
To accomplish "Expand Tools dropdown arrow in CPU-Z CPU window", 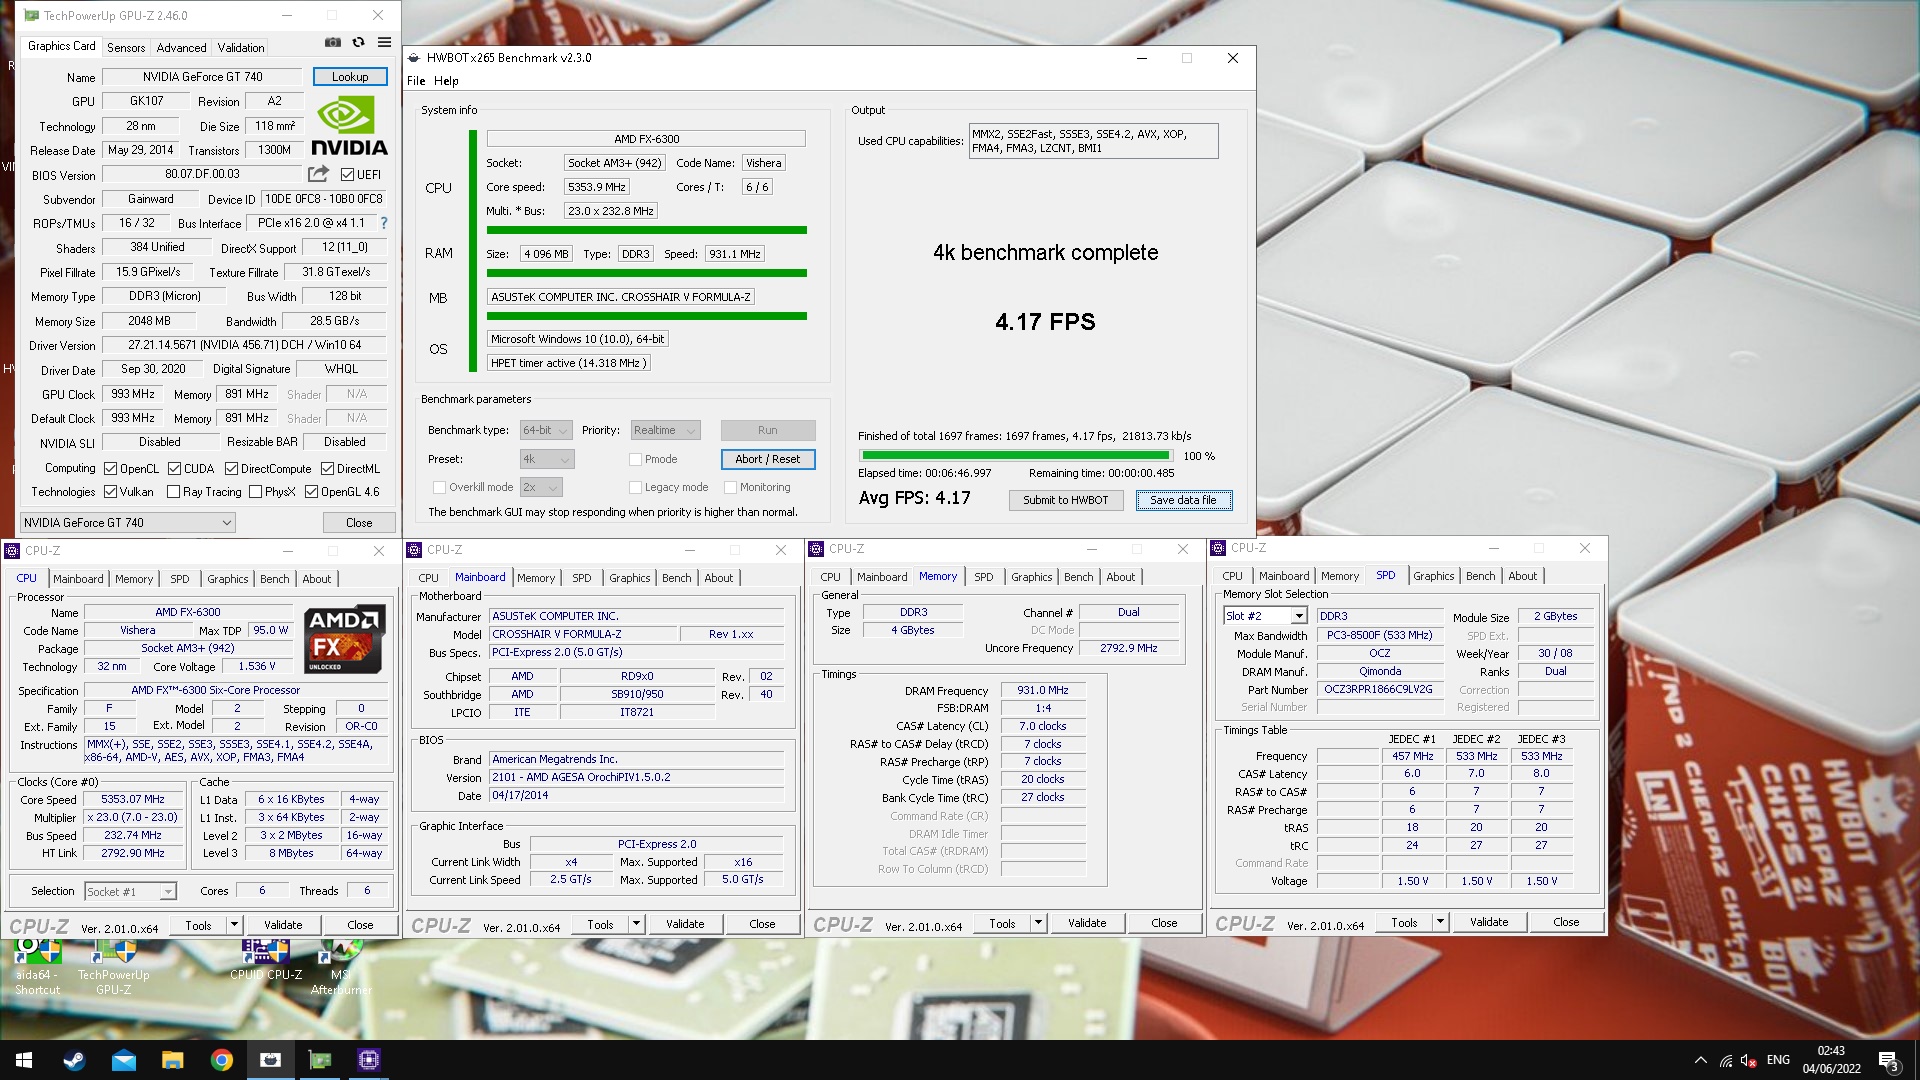I will click(x=234, y=925).
